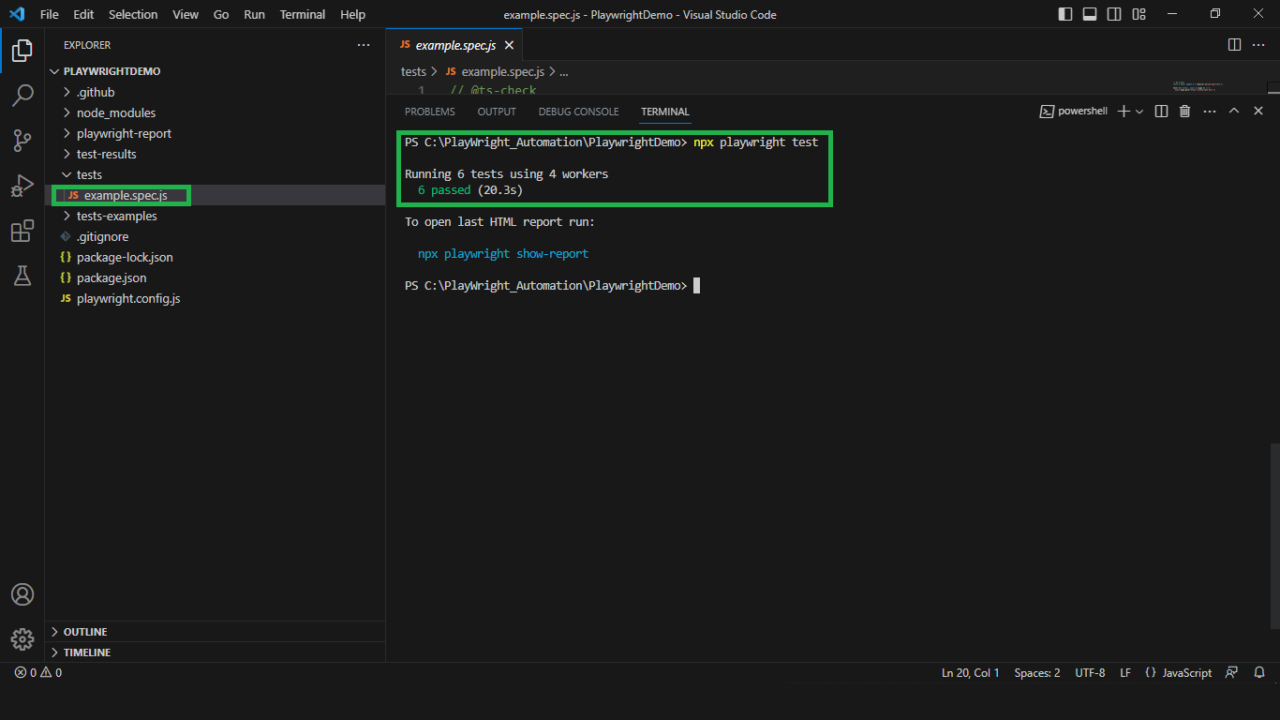Open the Search view in activity bar
Viewport: 1280px width, 720px height.
coord(22,96)
